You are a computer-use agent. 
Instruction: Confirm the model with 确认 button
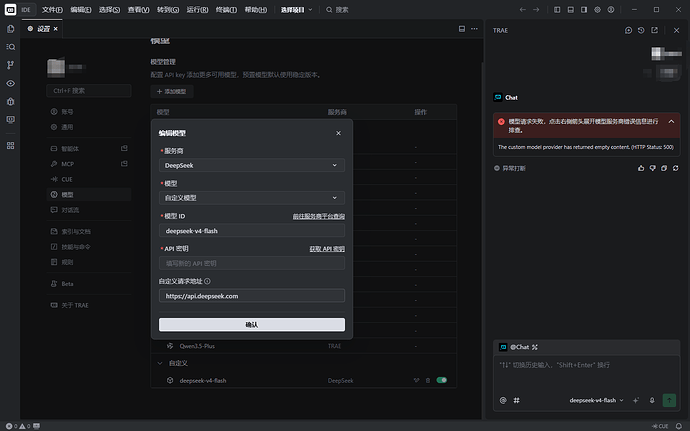pyautogui.click(x=252, y=324)
